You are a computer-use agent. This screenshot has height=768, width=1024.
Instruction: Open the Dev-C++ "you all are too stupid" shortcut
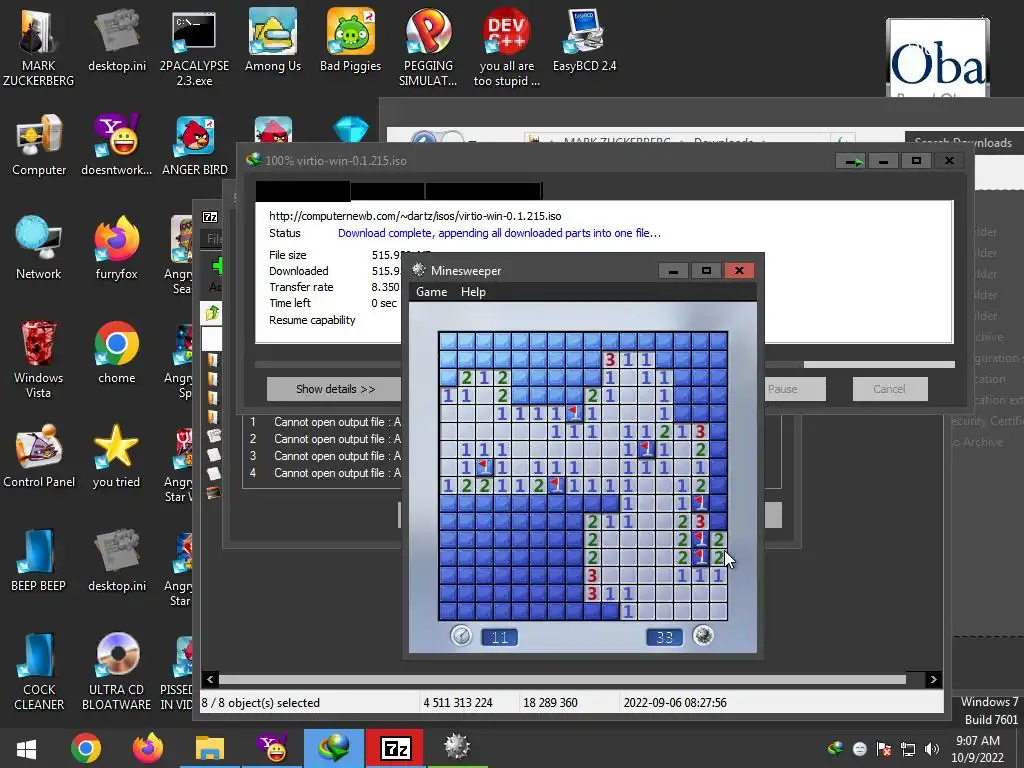506,47
